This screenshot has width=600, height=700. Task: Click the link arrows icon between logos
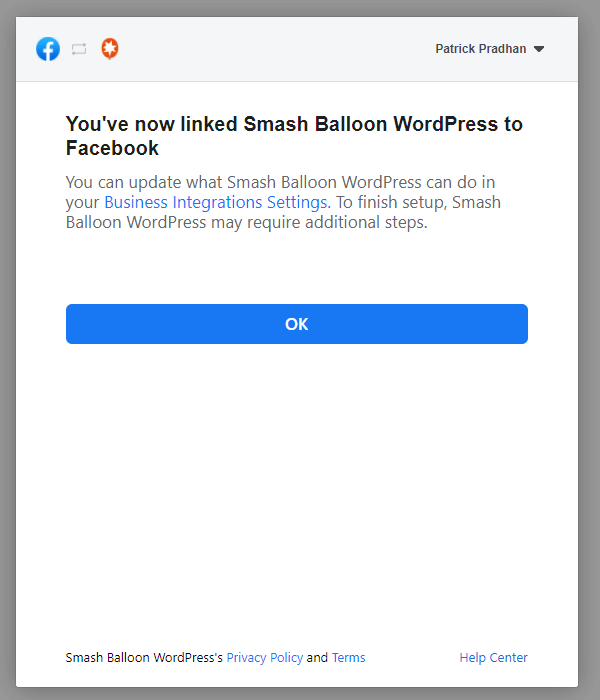coord(79,49)
